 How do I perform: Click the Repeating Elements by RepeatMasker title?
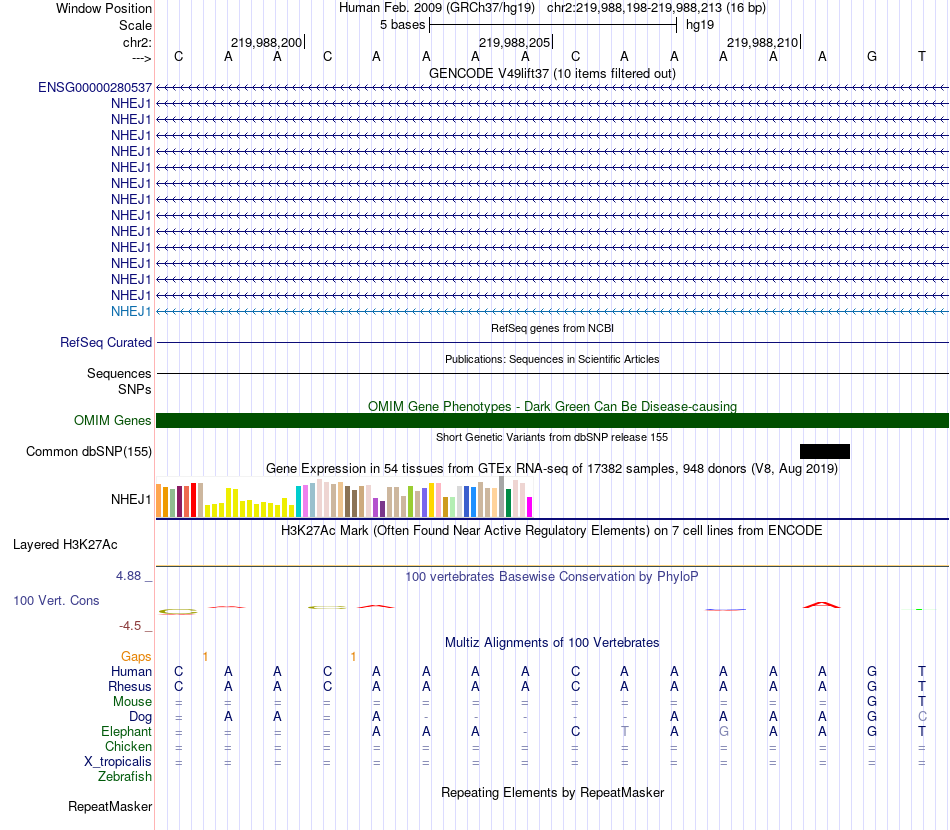(552, 792)
